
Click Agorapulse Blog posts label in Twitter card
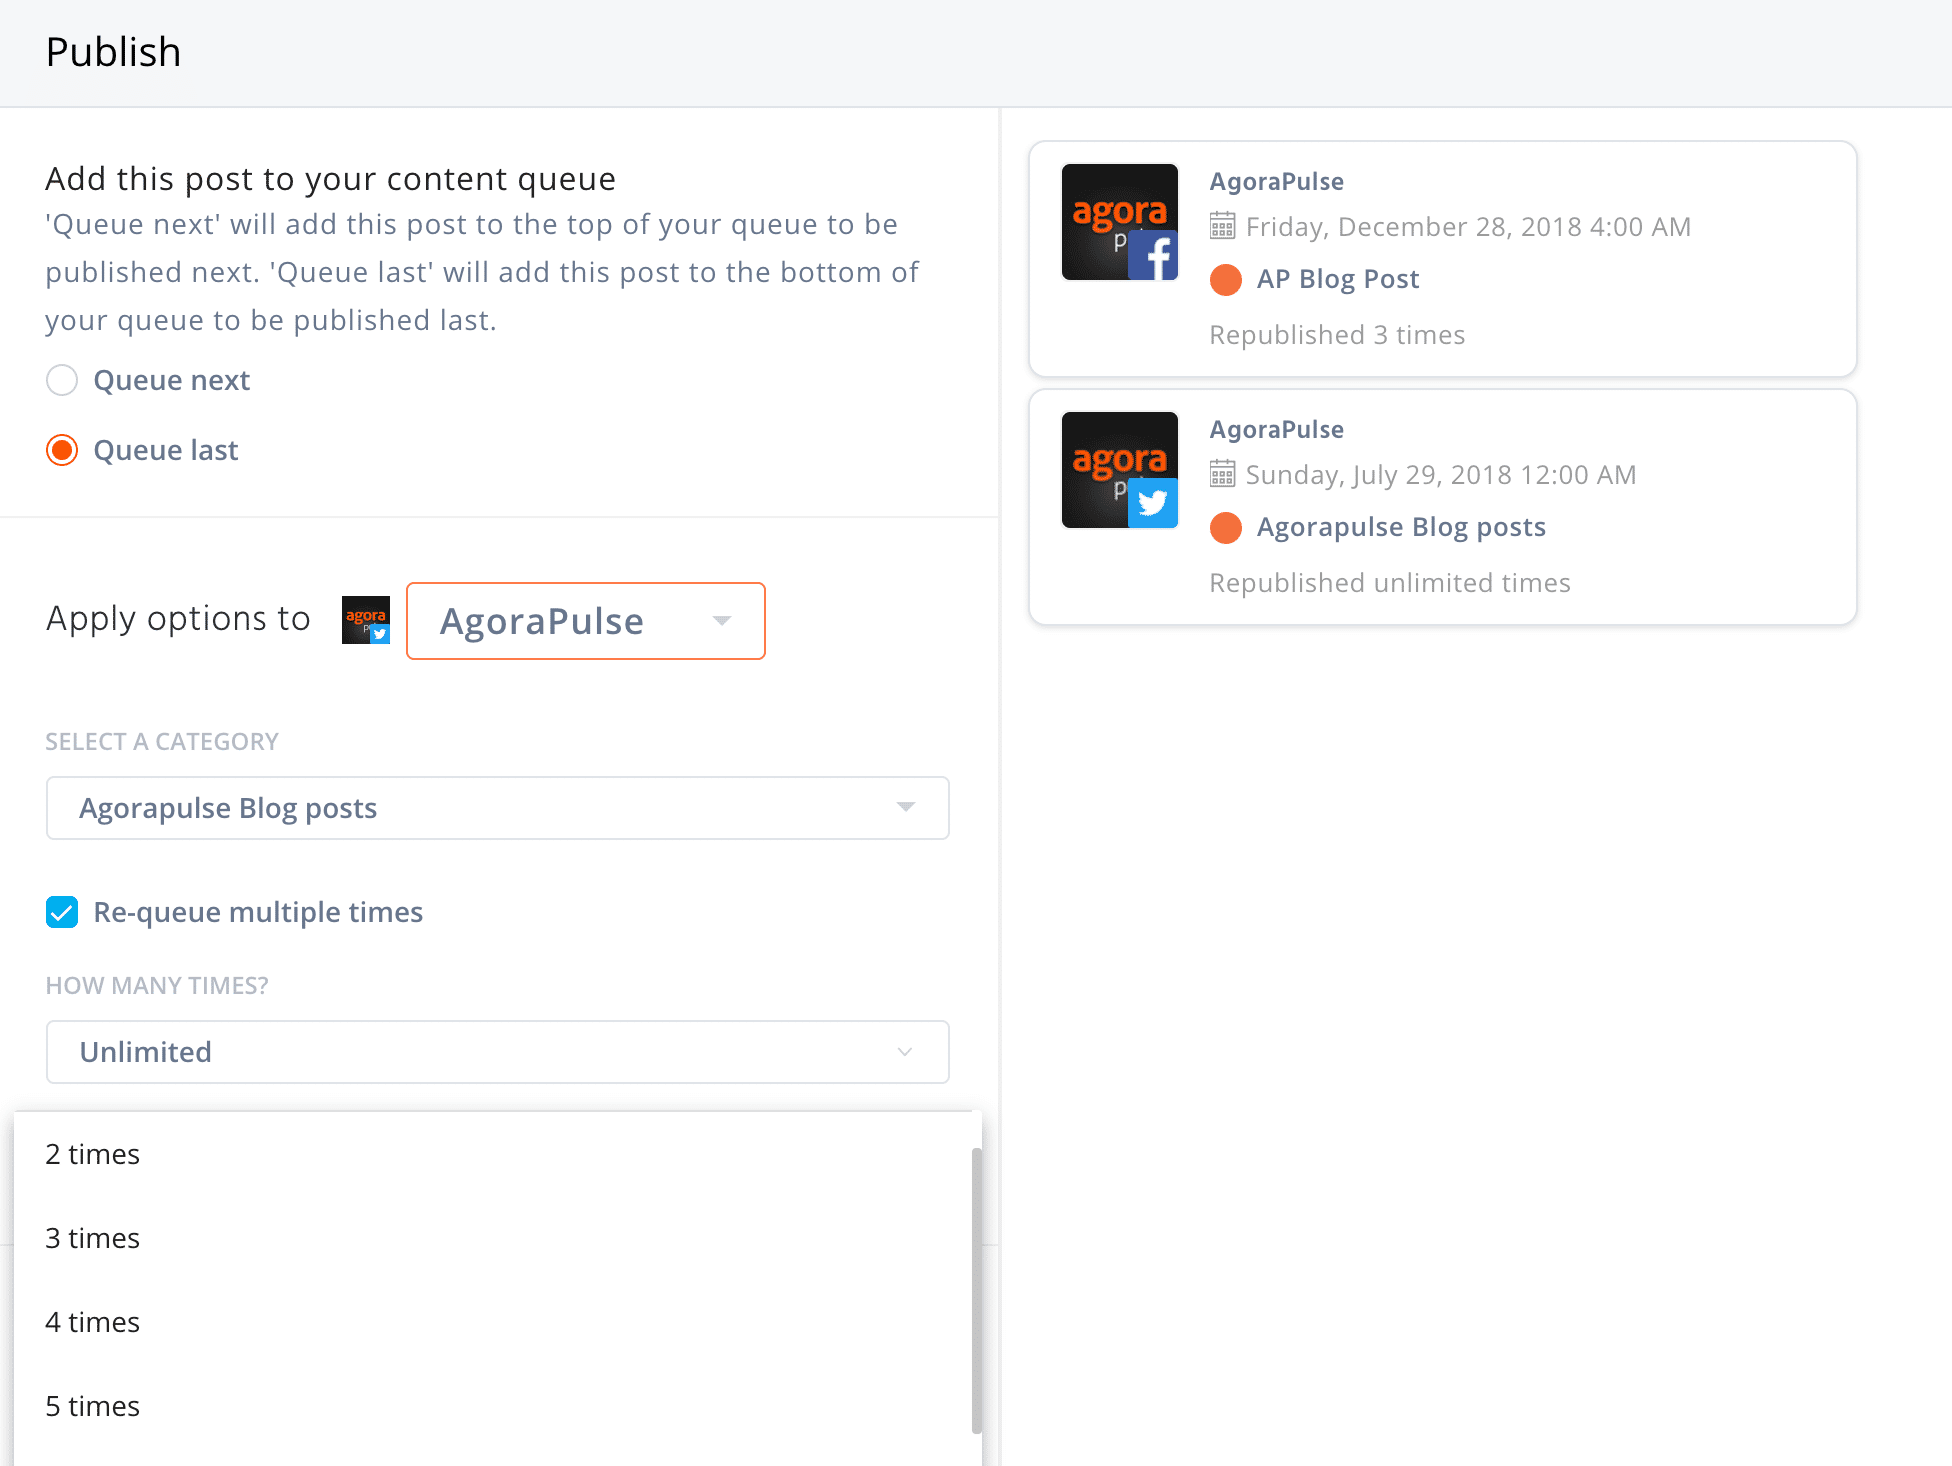1401,527
